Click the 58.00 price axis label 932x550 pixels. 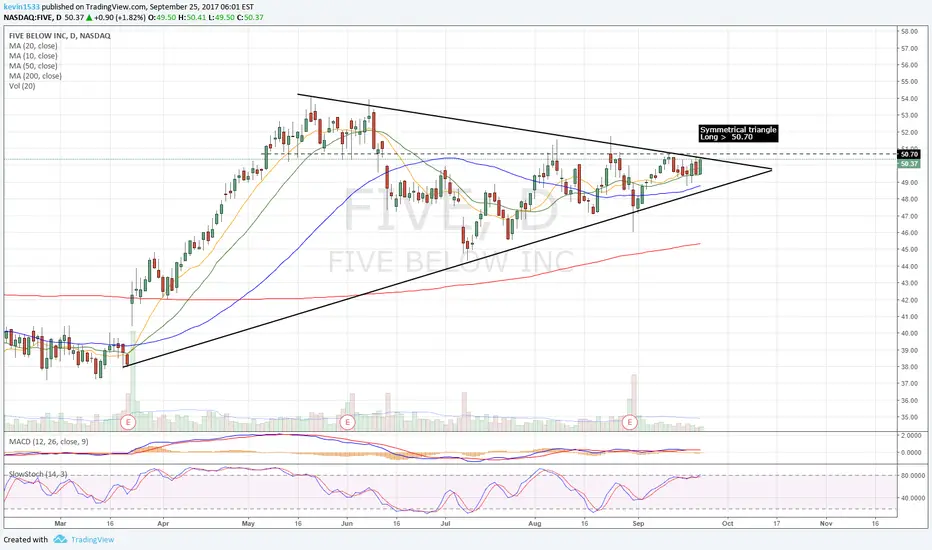coord(910,32)
